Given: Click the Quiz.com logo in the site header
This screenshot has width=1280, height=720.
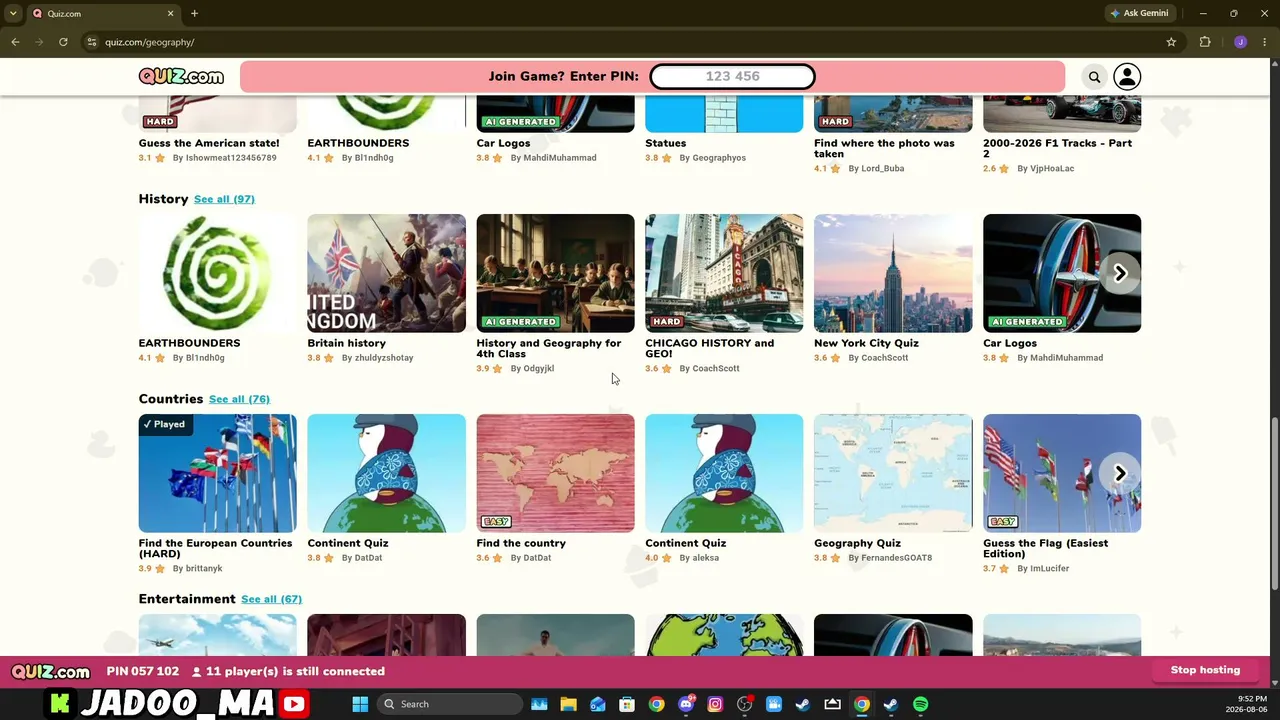Looking at the screenshot, I should (181, 77).
